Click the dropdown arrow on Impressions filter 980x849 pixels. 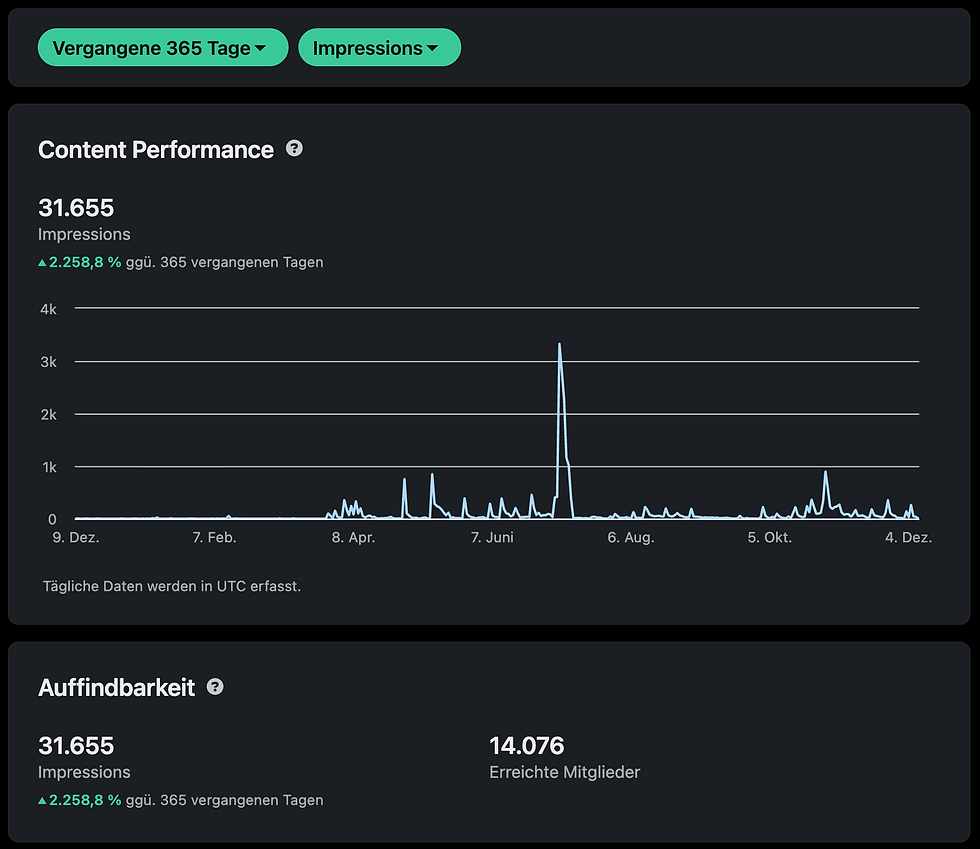tap(434, 46)
